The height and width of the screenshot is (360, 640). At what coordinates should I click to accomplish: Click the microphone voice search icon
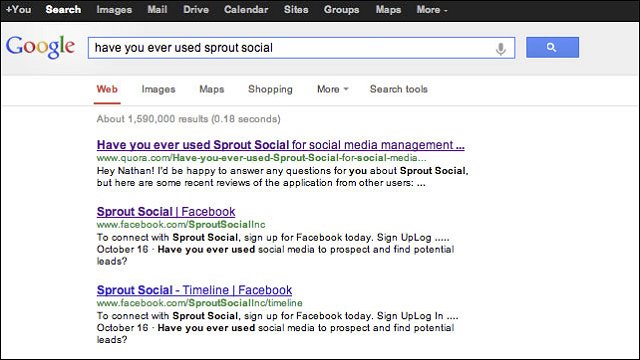point(500,49)
